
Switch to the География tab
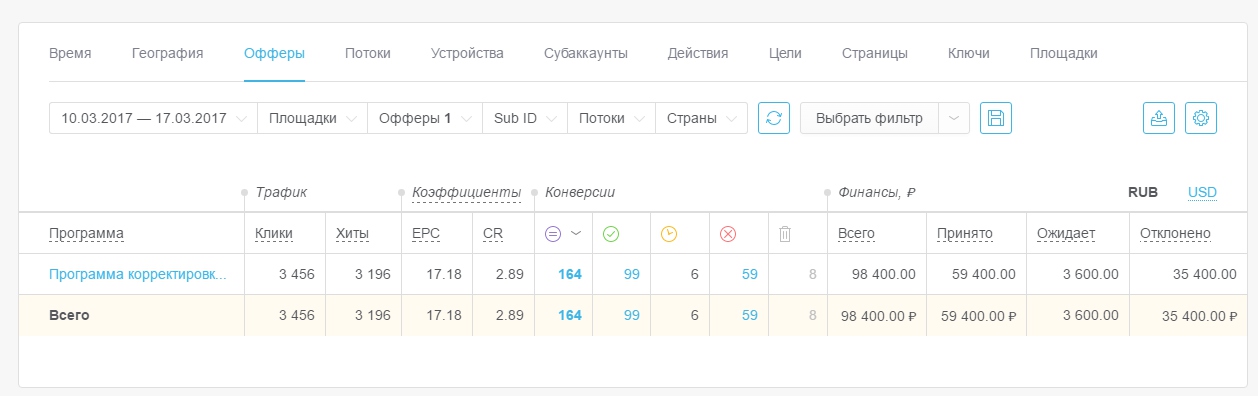pos(168,53)
